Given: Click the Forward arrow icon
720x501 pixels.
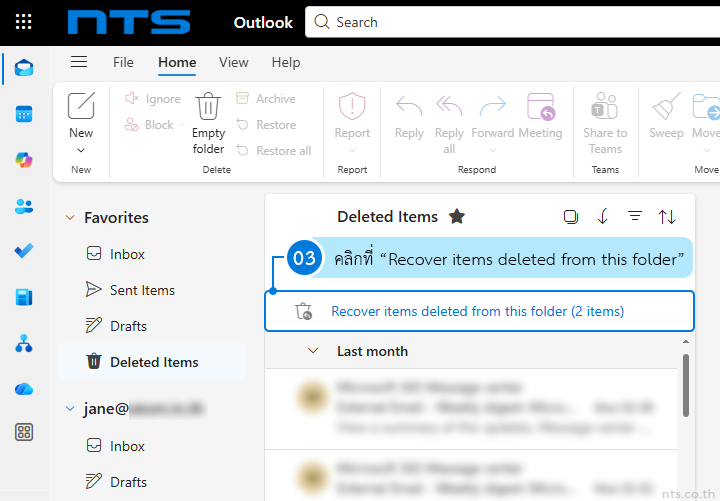Looking at the screenshot, I should 493,106.
